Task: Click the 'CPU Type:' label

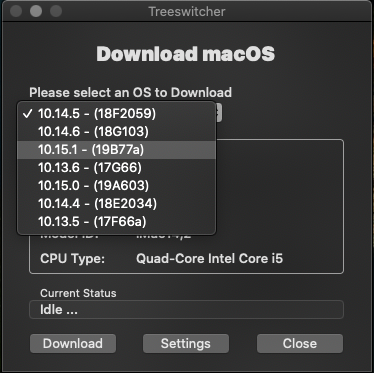Action: [x=72, y=259]
